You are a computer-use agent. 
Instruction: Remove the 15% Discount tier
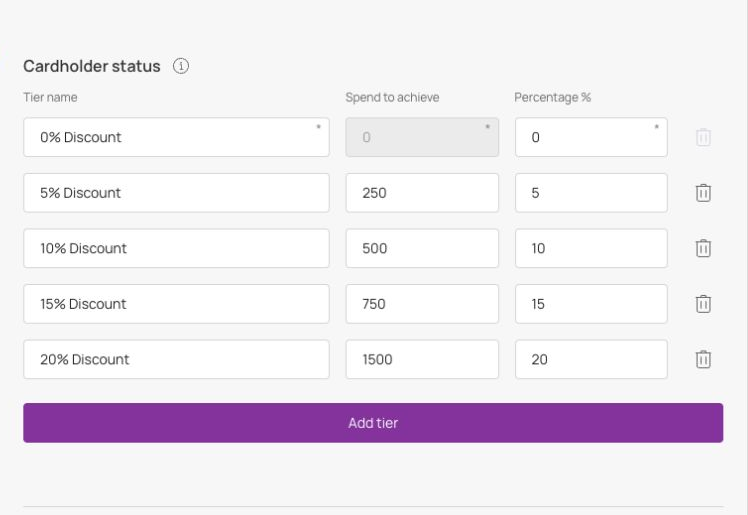click(703, 304)
